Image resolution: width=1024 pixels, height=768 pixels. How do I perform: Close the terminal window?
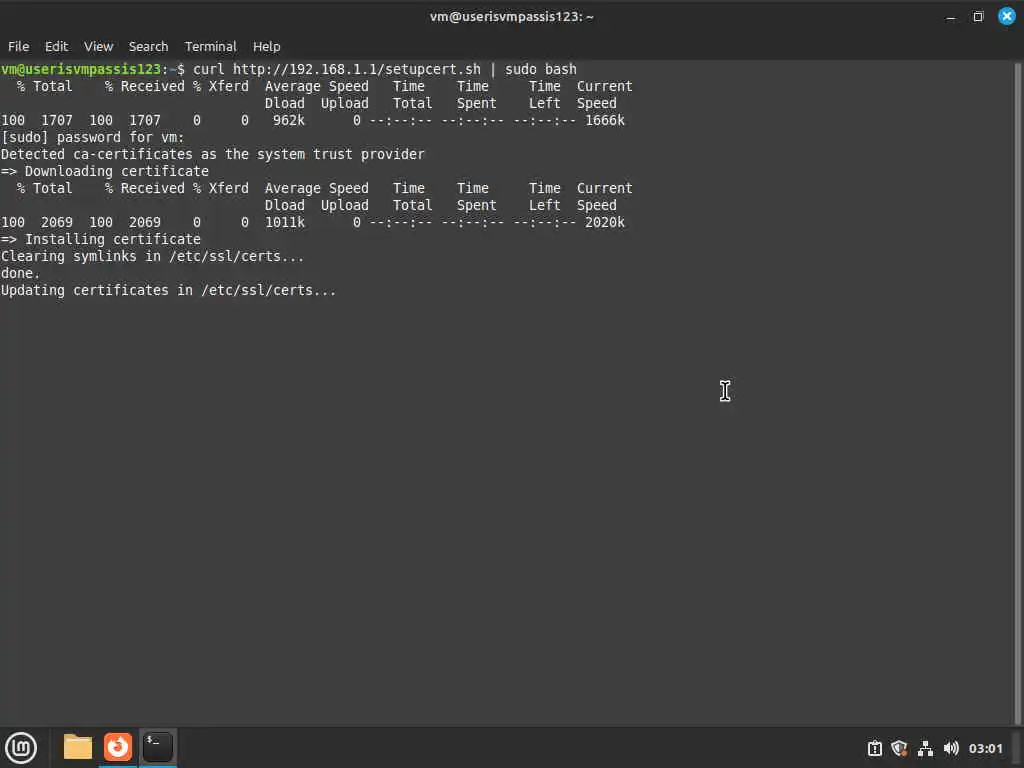[x=1006, y=16]
